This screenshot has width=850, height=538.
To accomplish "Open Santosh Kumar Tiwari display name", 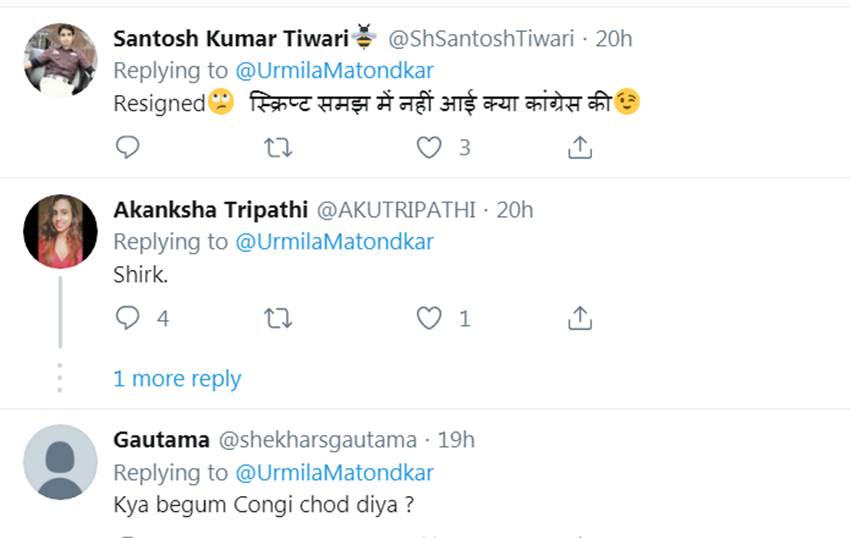I will (x=231, y=39).
